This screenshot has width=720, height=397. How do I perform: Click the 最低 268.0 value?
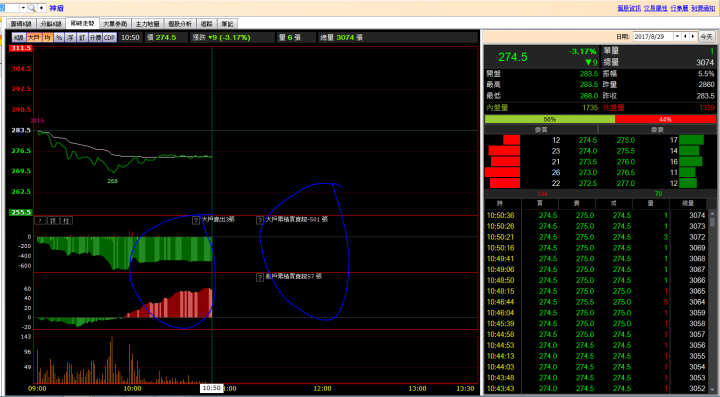589,96
